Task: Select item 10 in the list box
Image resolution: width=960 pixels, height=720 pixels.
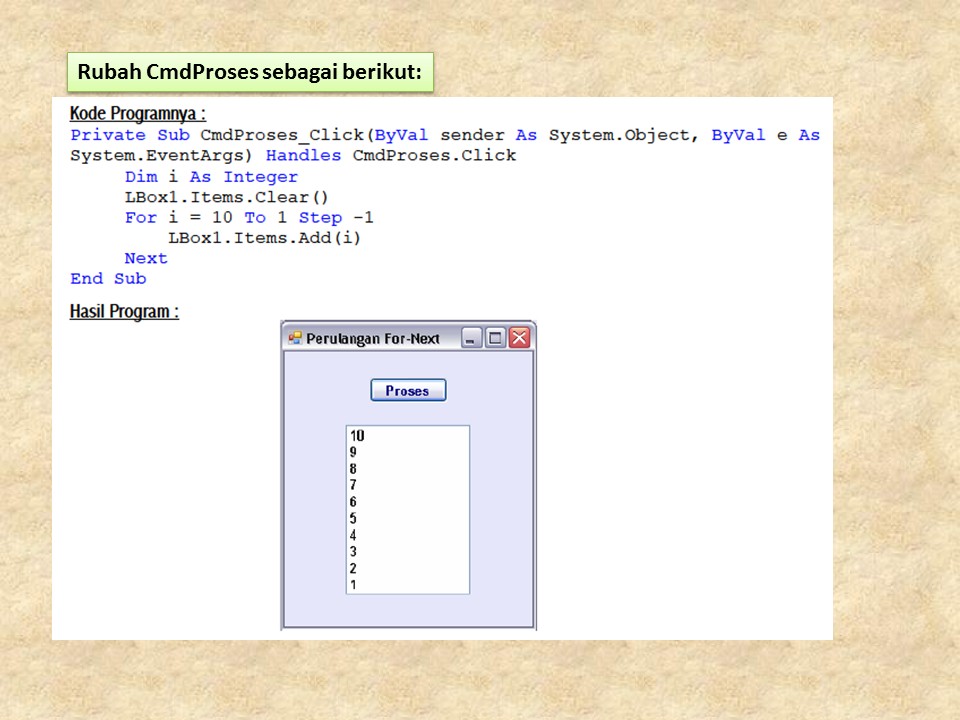Action: coord(408,435)
